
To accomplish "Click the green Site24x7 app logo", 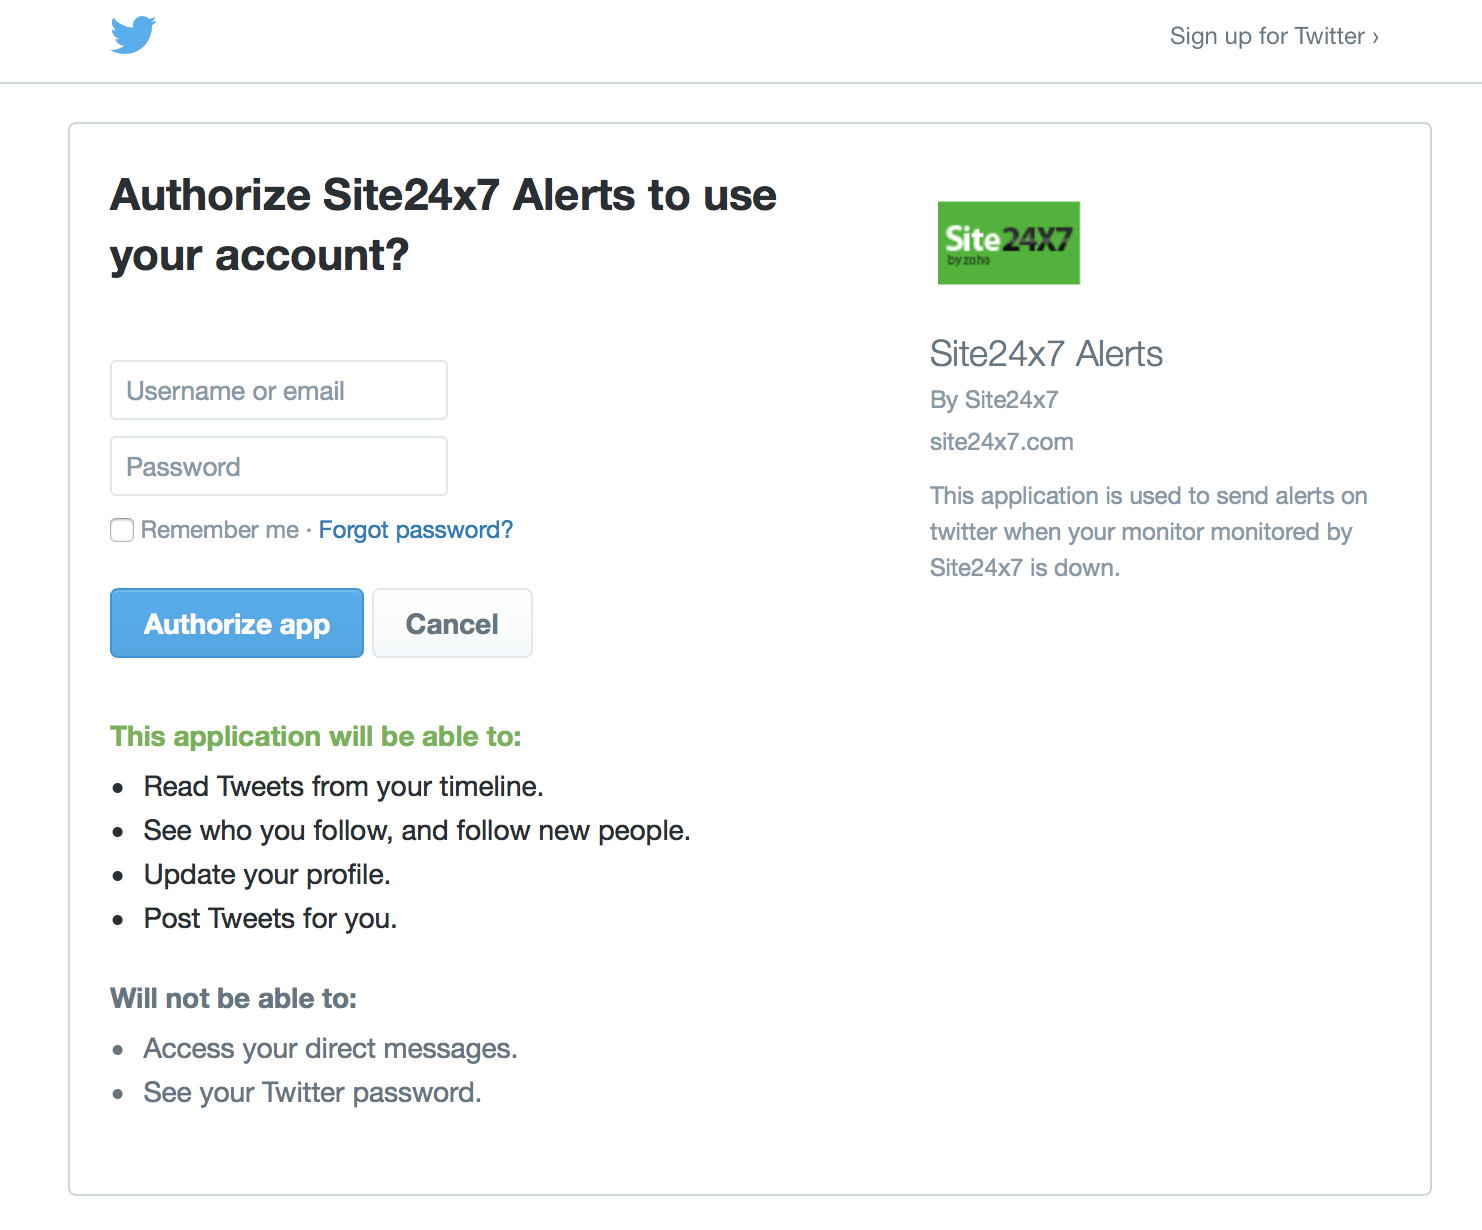I will click(1008, 243).
